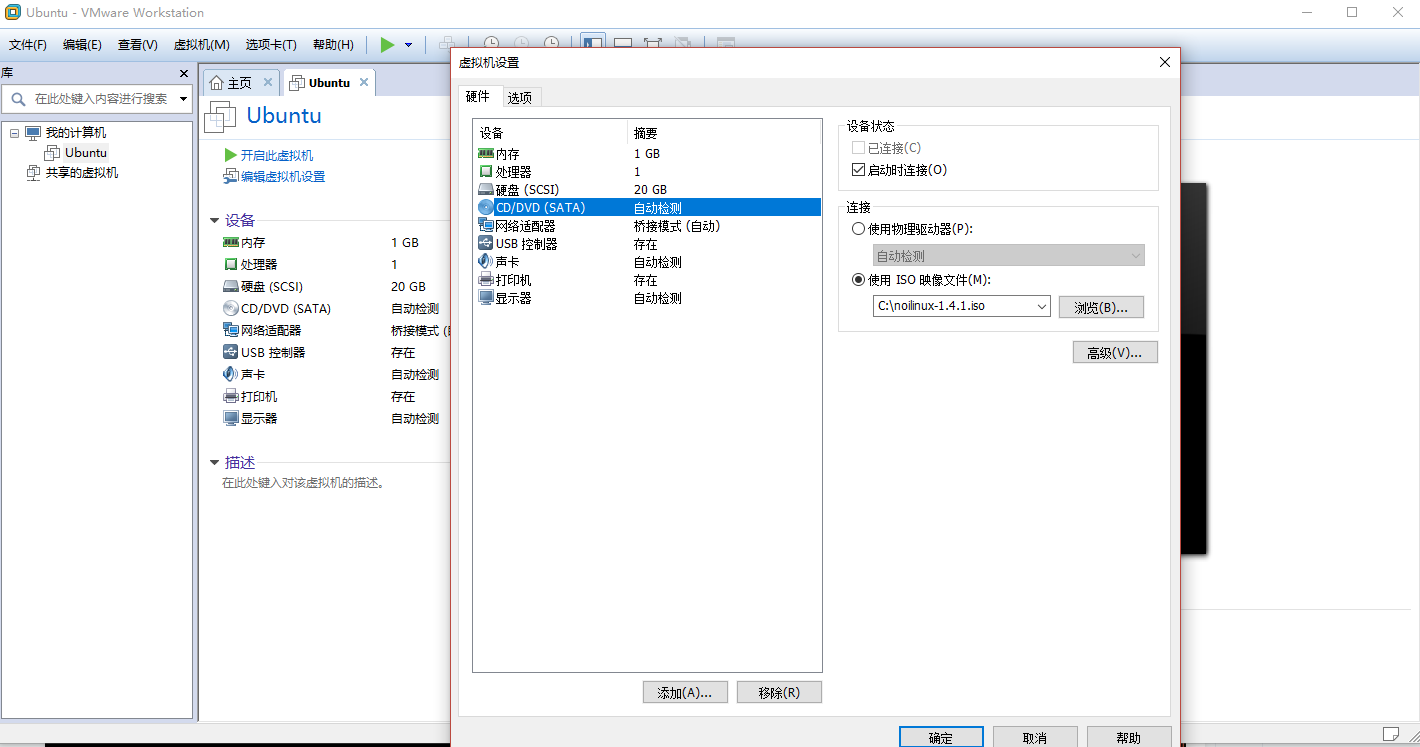Click the VM description text field

pos(303,483)
